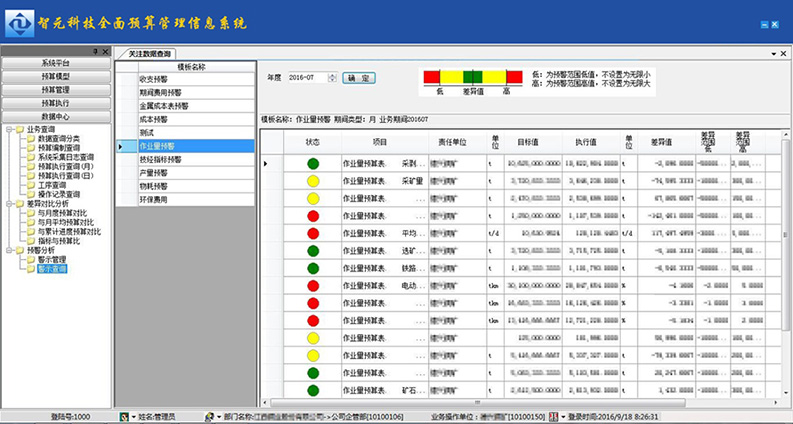793x424 pixels.
Task: Open the 预算管理 navigation section
Action: click(55, 90)
